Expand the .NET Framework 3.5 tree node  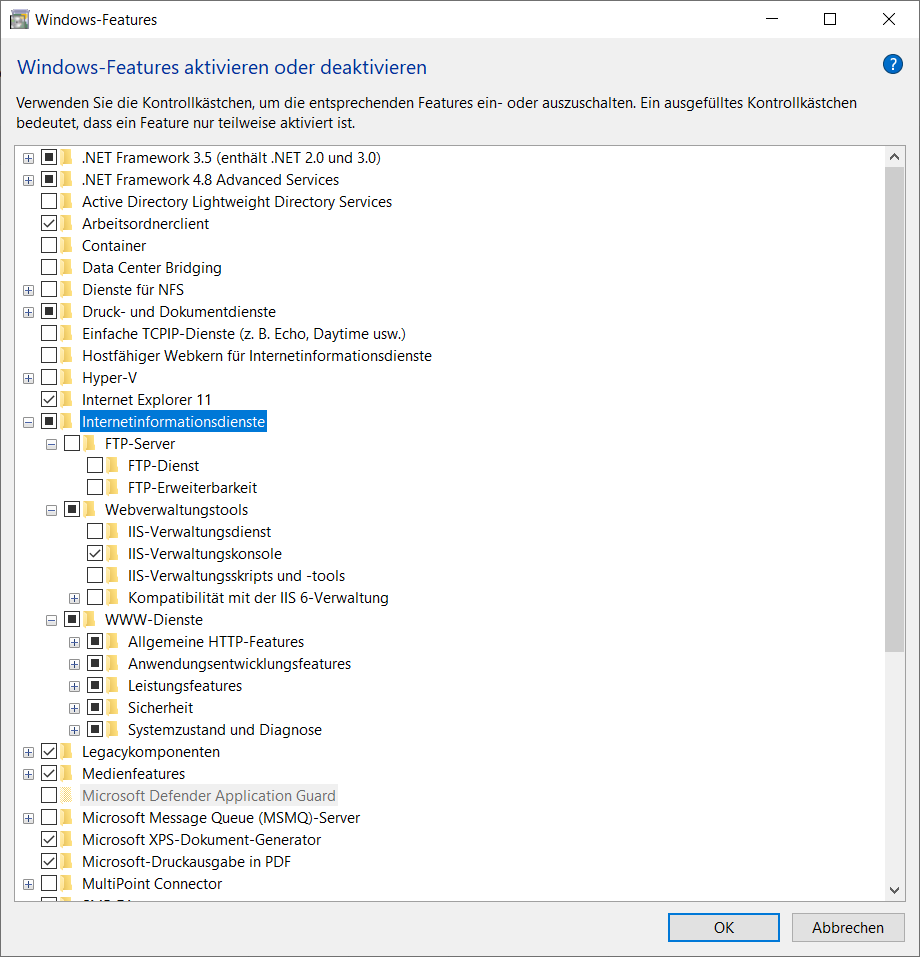pyautogui.click(x=28, y=157)
